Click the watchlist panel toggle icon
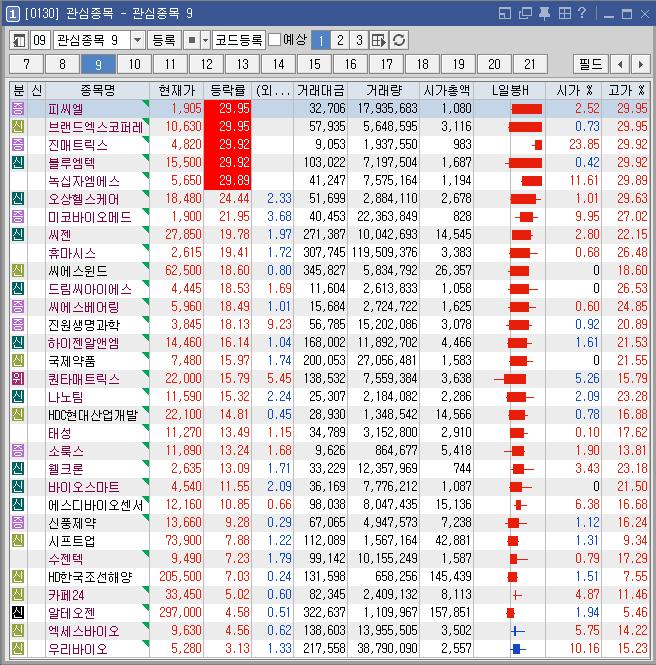This screenshot has width=656, height=665. pyautogui.click(x=19, y=40)
